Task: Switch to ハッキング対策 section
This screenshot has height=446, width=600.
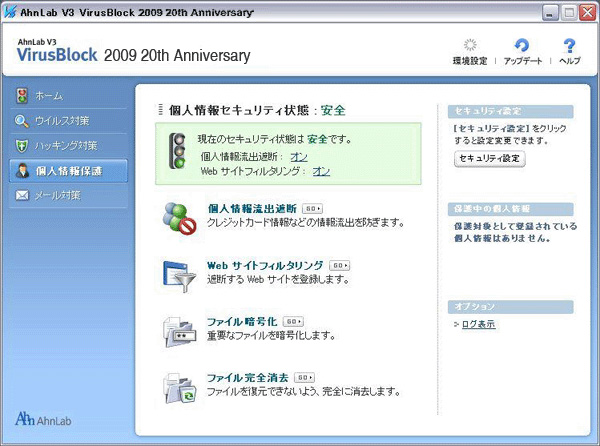Action: coord(68,146)
